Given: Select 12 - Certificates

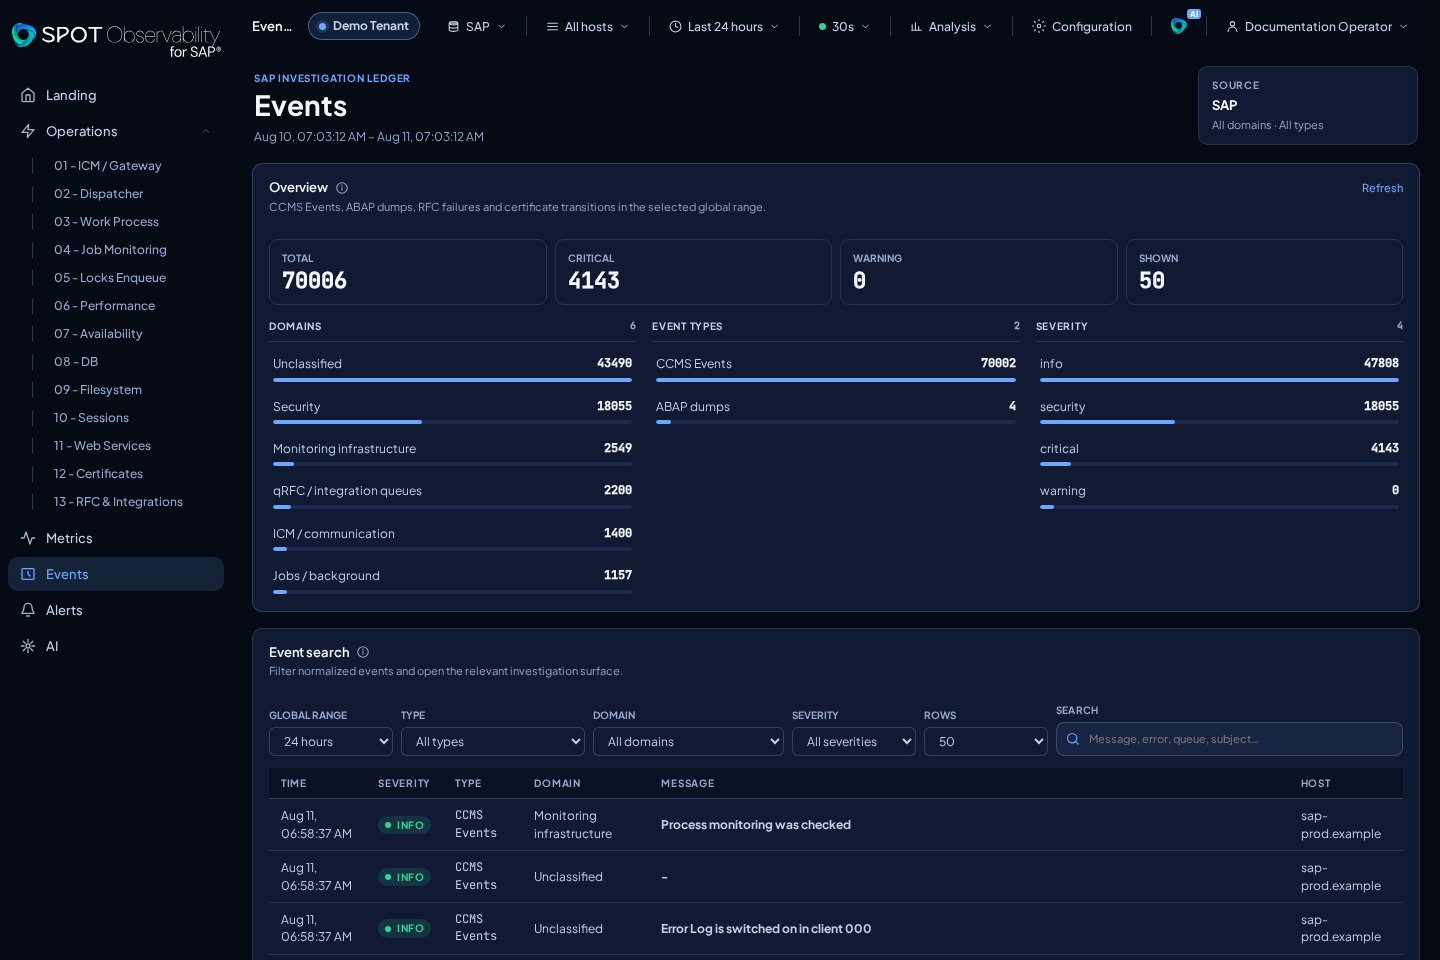Looking at the screenshot, I should (x=99, y=474).
